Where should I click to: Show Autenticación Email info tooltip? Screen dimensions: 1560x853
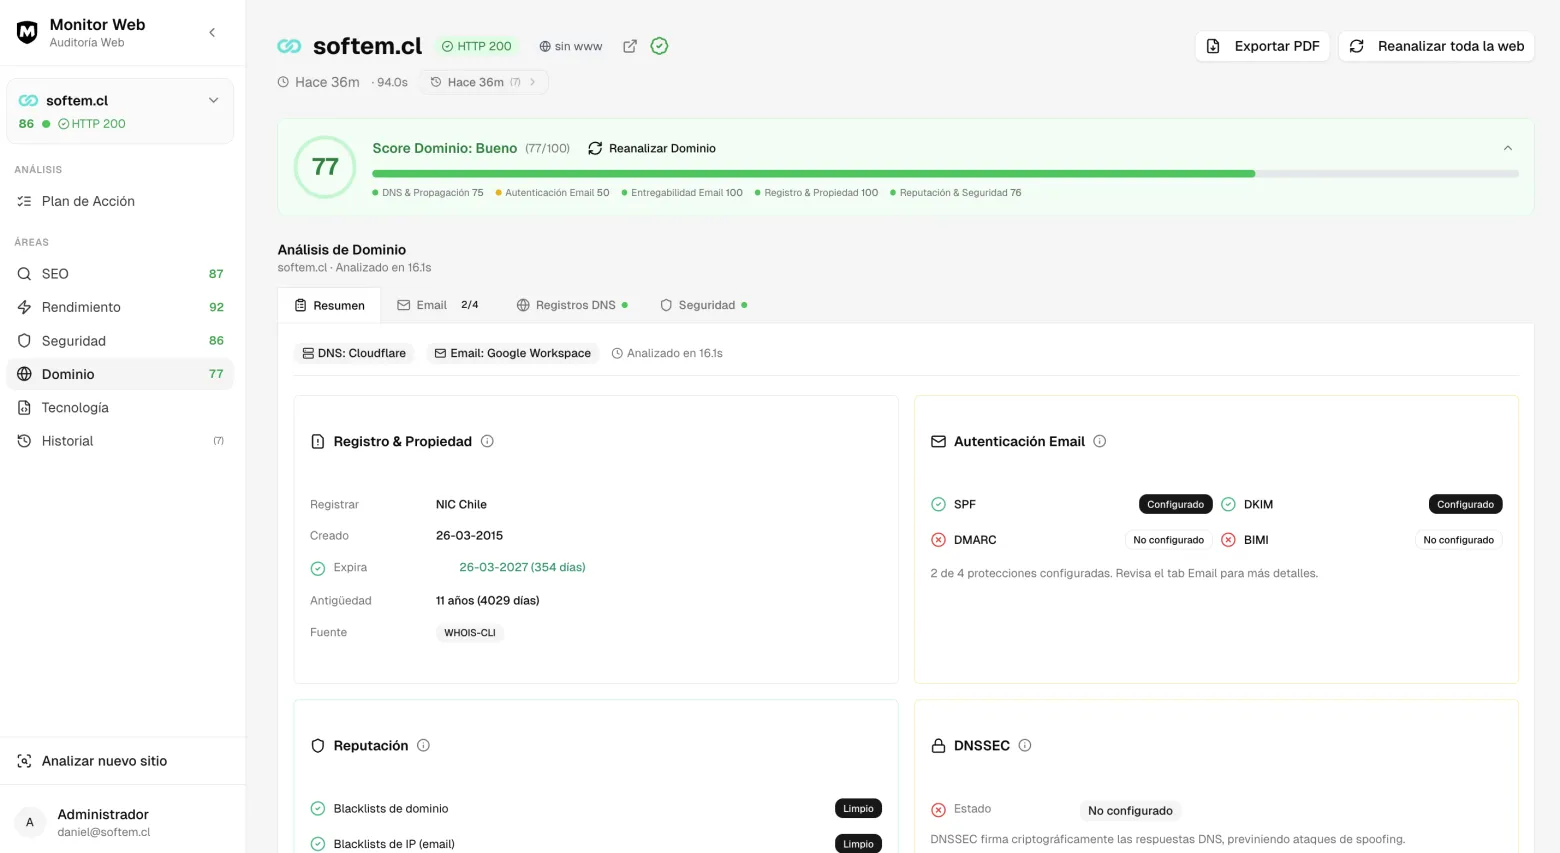[1099, 441]
